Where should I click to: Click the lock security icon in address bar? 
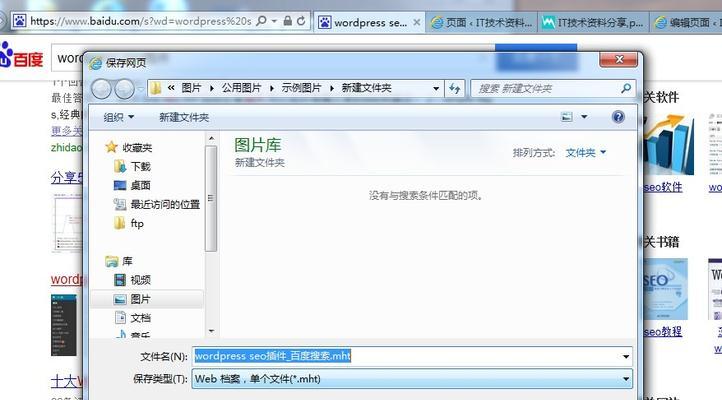(x=288, y=21)
